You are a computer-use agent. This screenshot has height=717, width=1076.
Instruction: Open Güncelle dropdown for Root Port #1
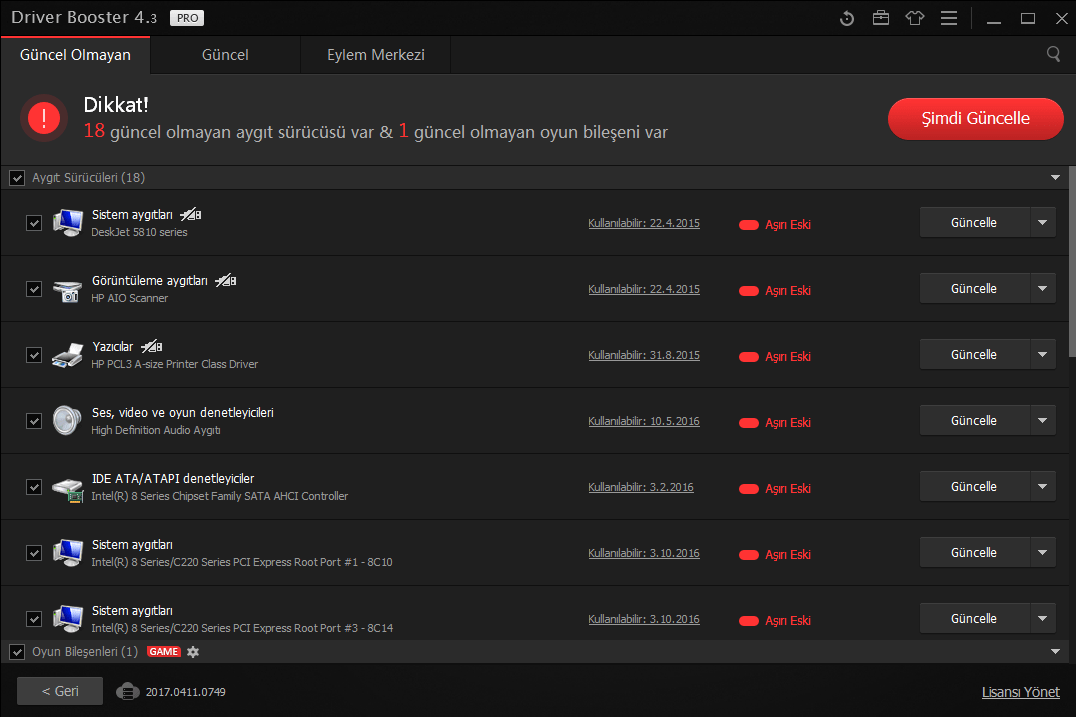point(1042,552)
